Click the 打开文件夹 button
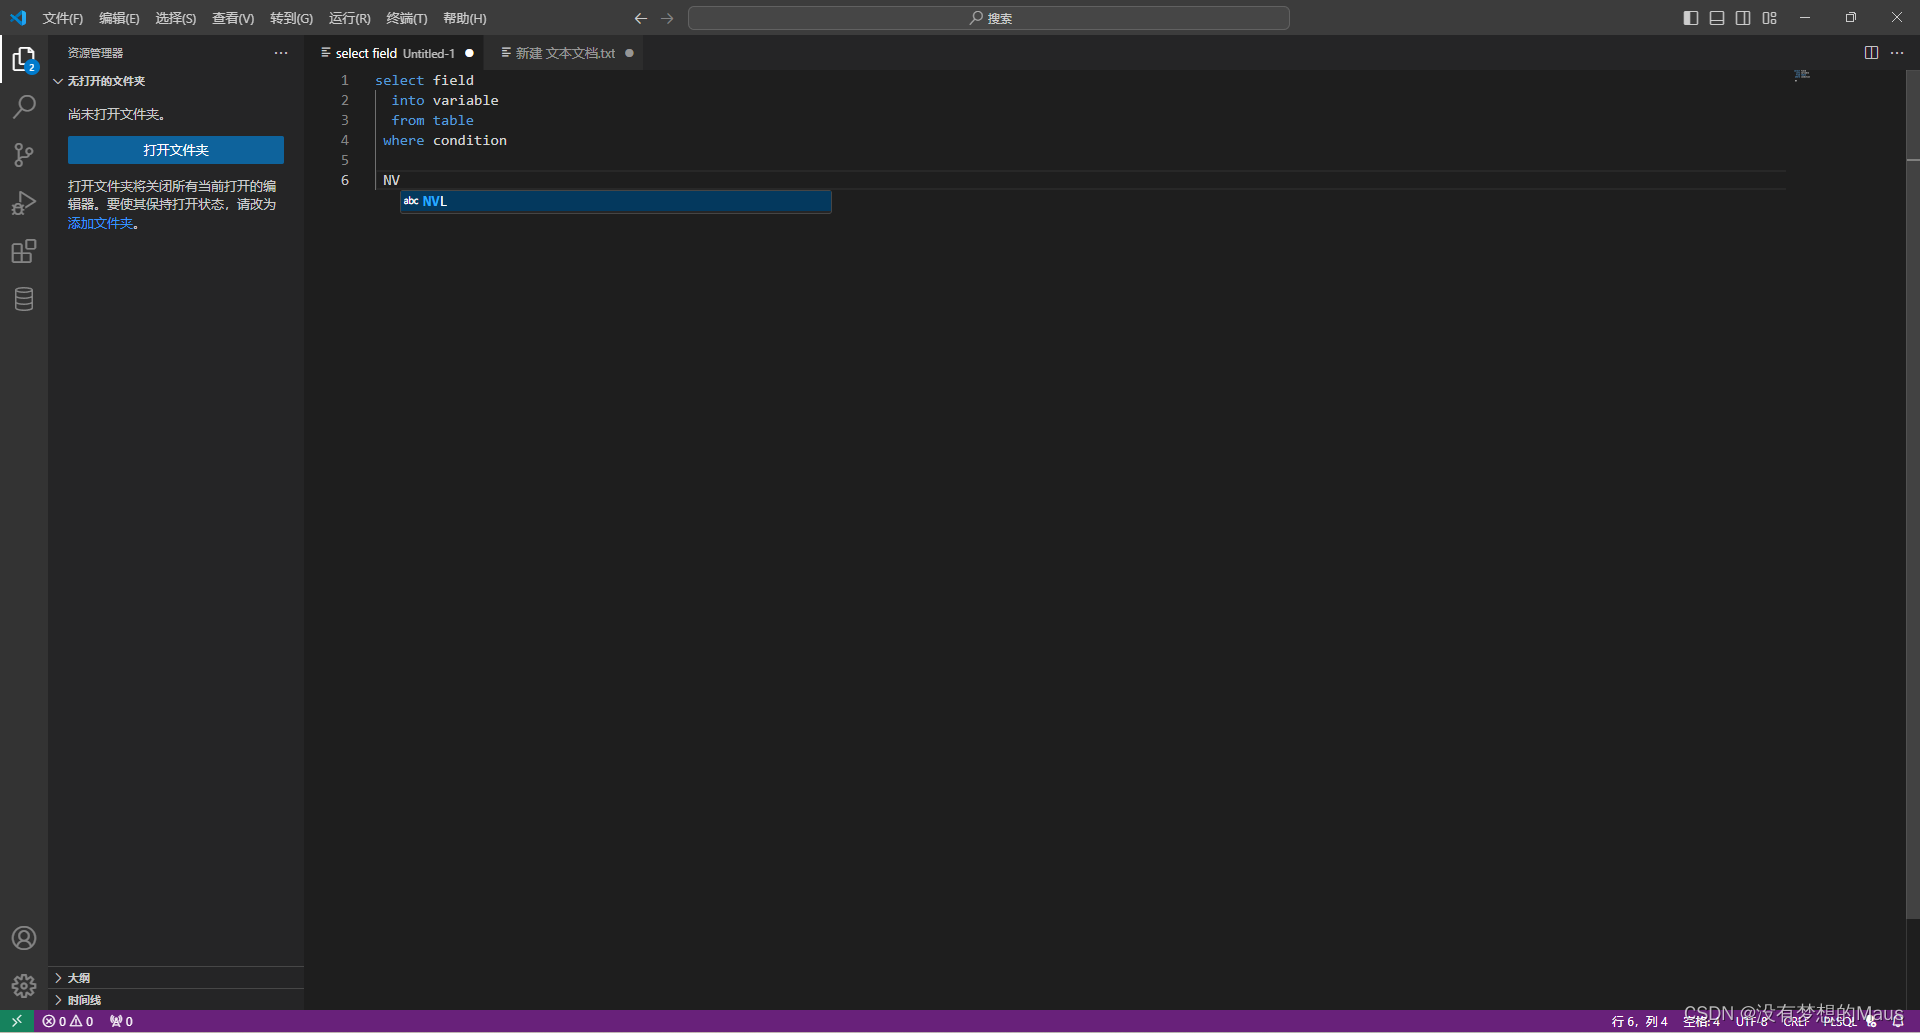1920x1033 pixels. click(x=175, y=149)
